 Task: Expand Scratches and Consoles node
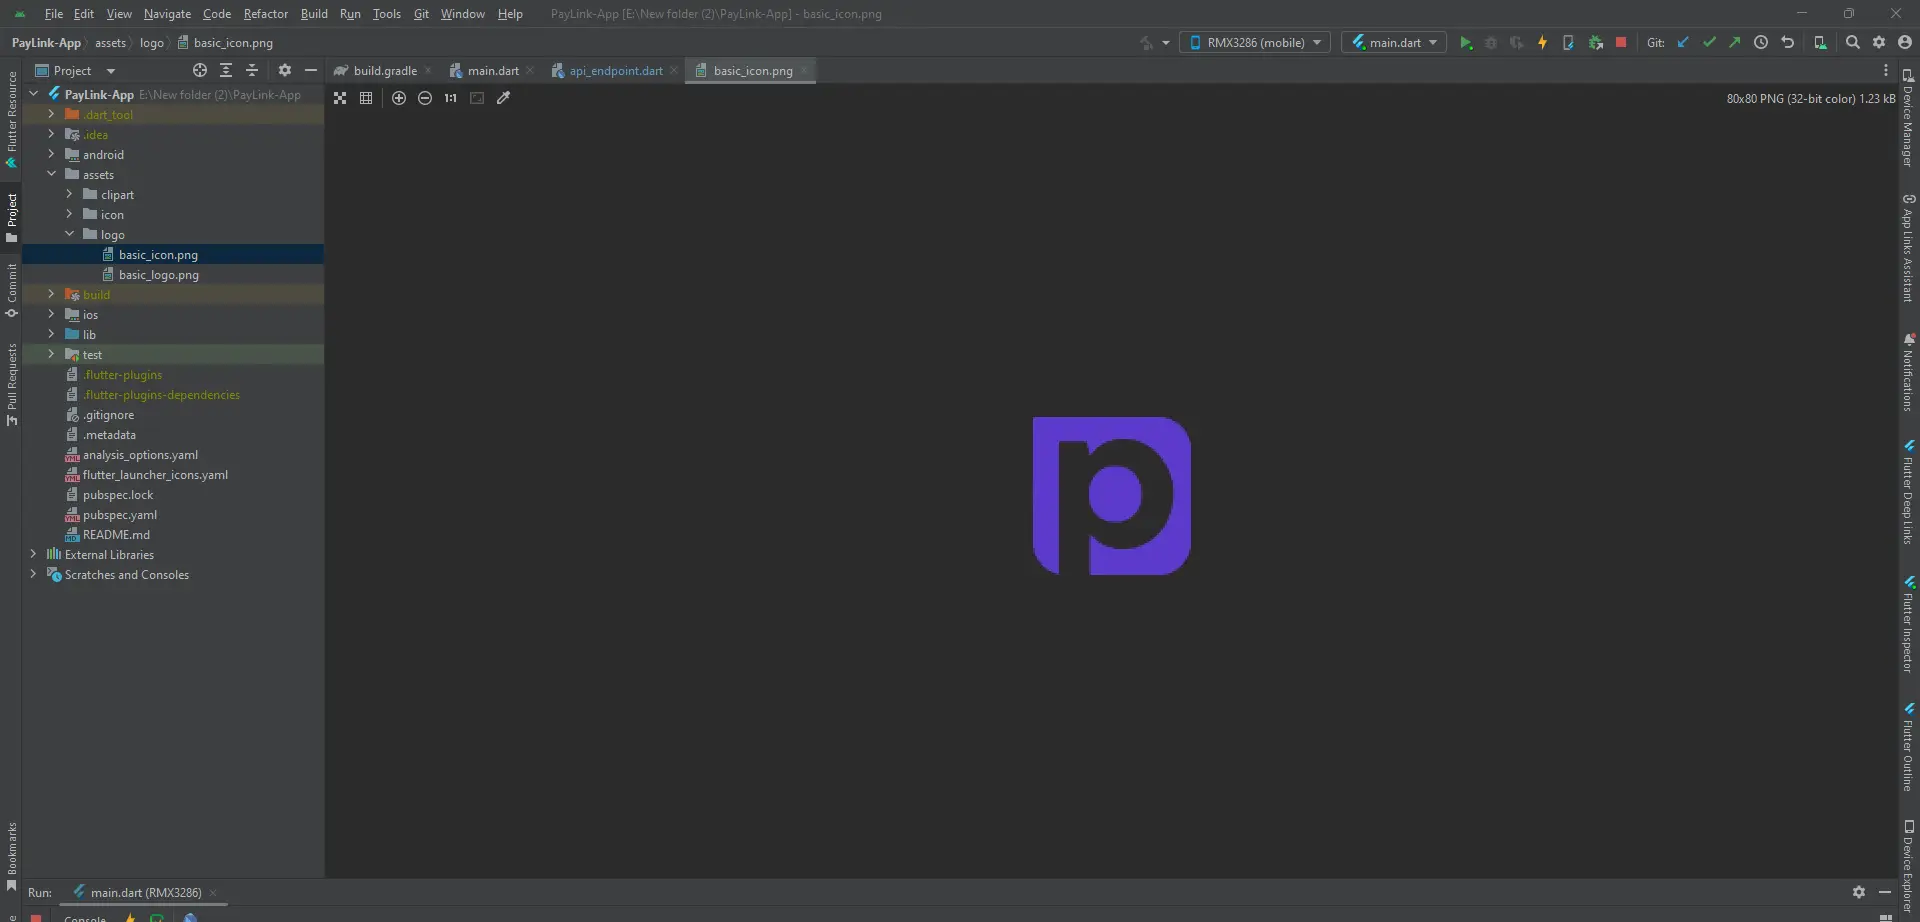click(x=34, y=574)
